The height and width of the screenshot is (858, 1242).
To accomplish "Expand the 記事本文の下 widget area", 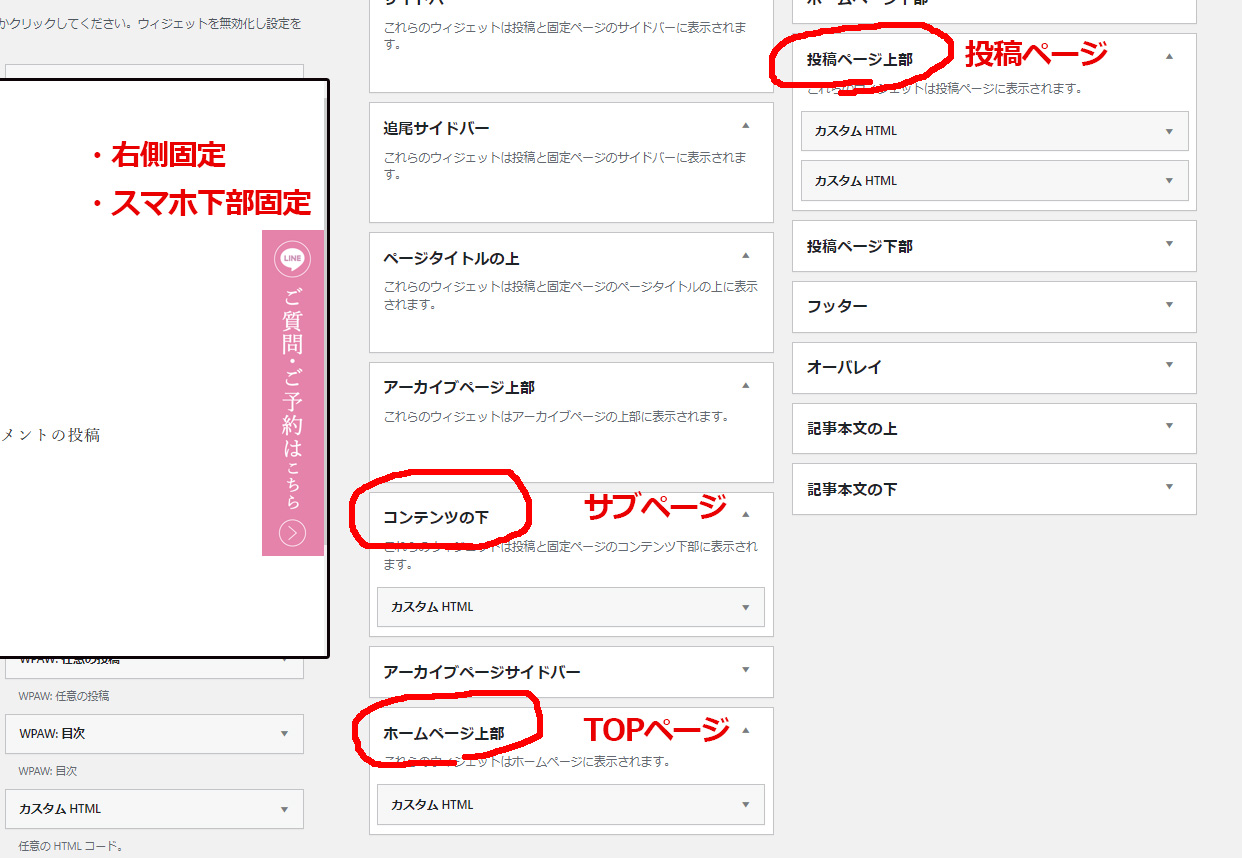I will click(1168, 488).
